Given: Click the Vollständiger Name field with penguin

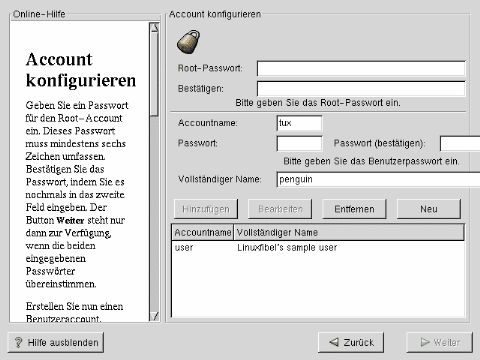Looking at the screenshot, I should 378,180.
